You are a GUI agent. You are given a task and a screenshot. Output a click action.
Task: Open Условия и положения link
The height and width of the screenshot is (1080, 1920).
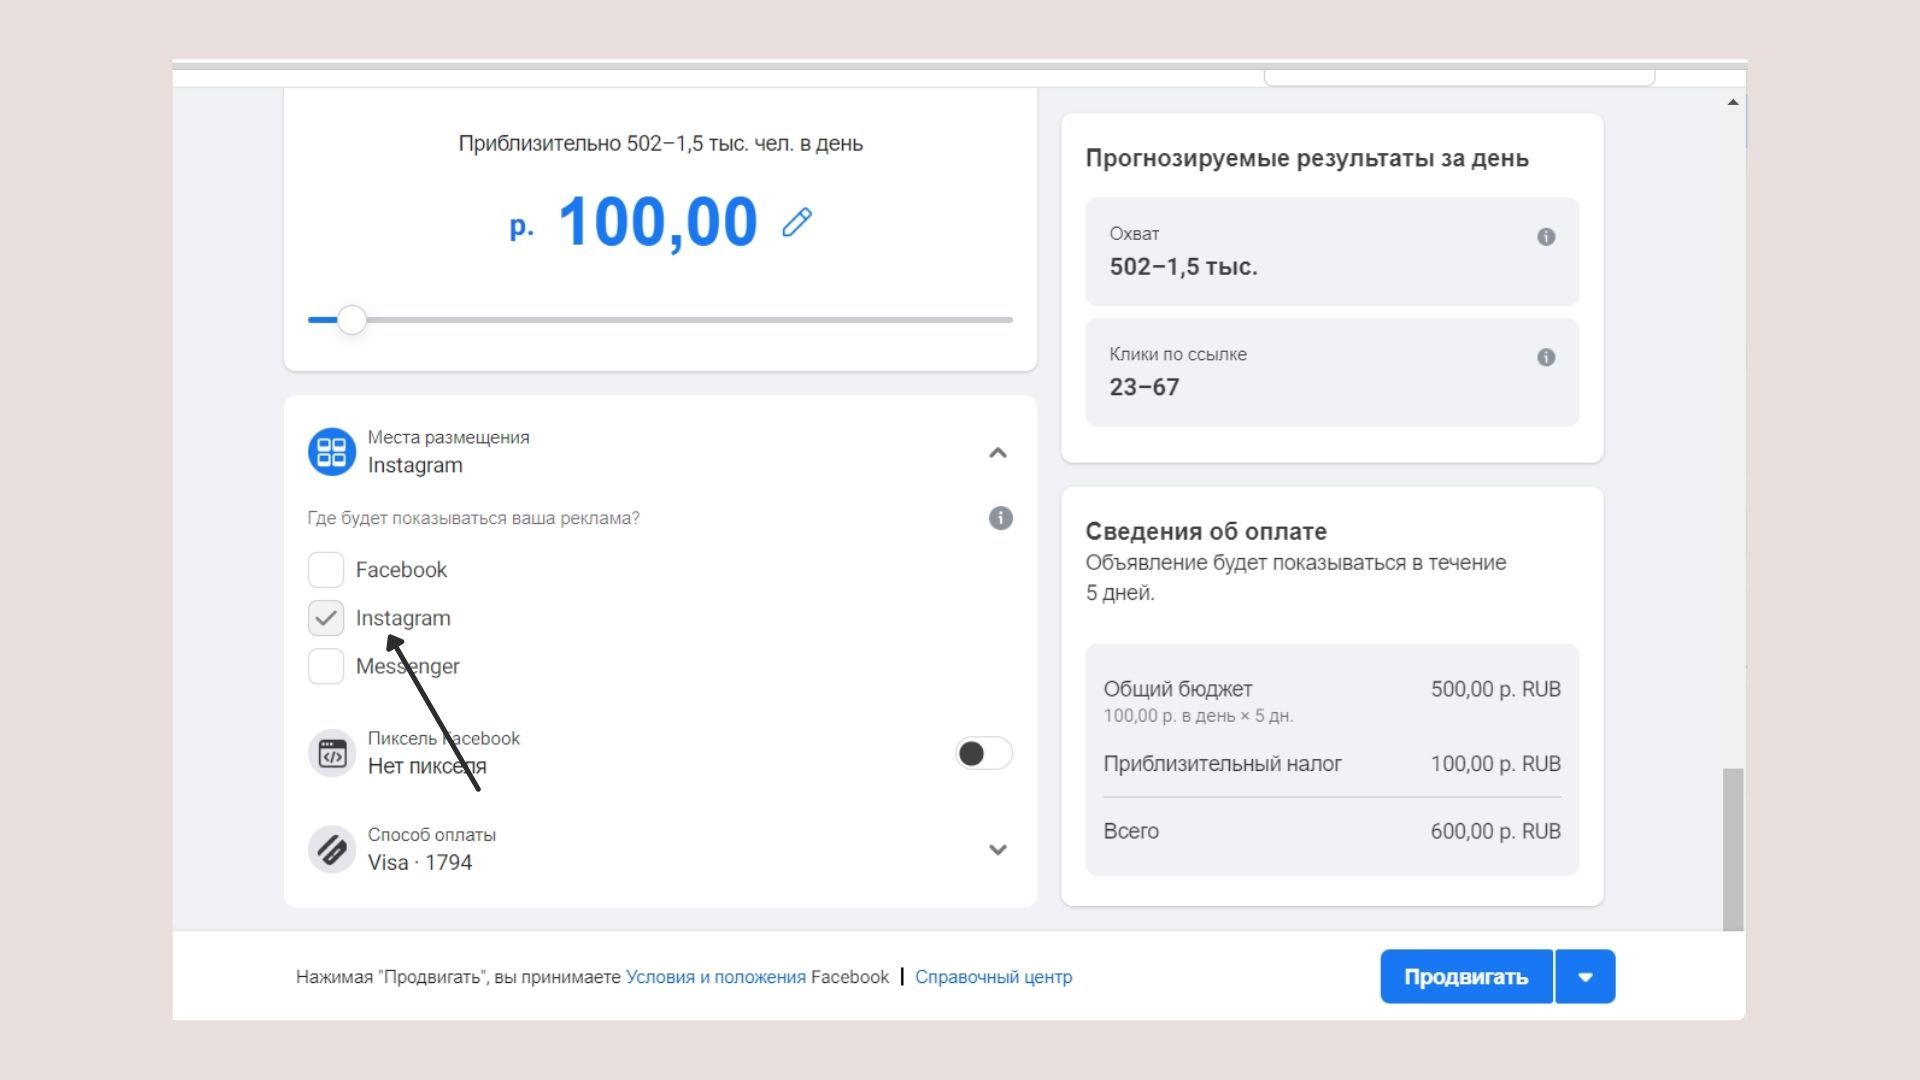716,977
